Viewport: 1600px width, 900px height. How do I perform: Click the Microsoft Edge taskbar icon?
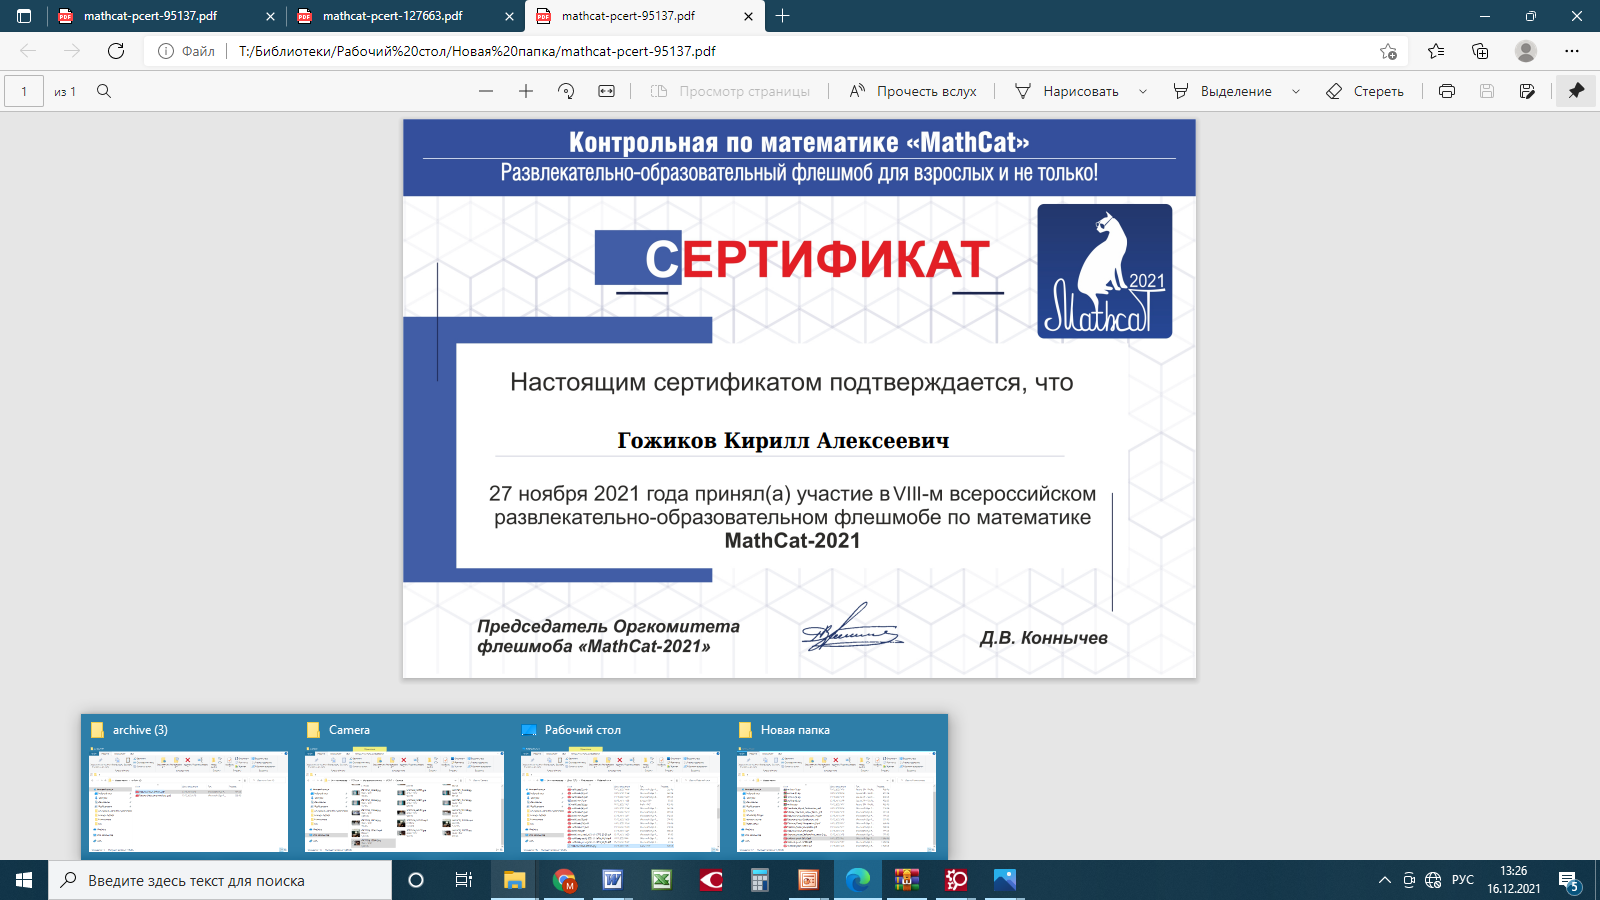pyautogui.click(x=858, y=880)
